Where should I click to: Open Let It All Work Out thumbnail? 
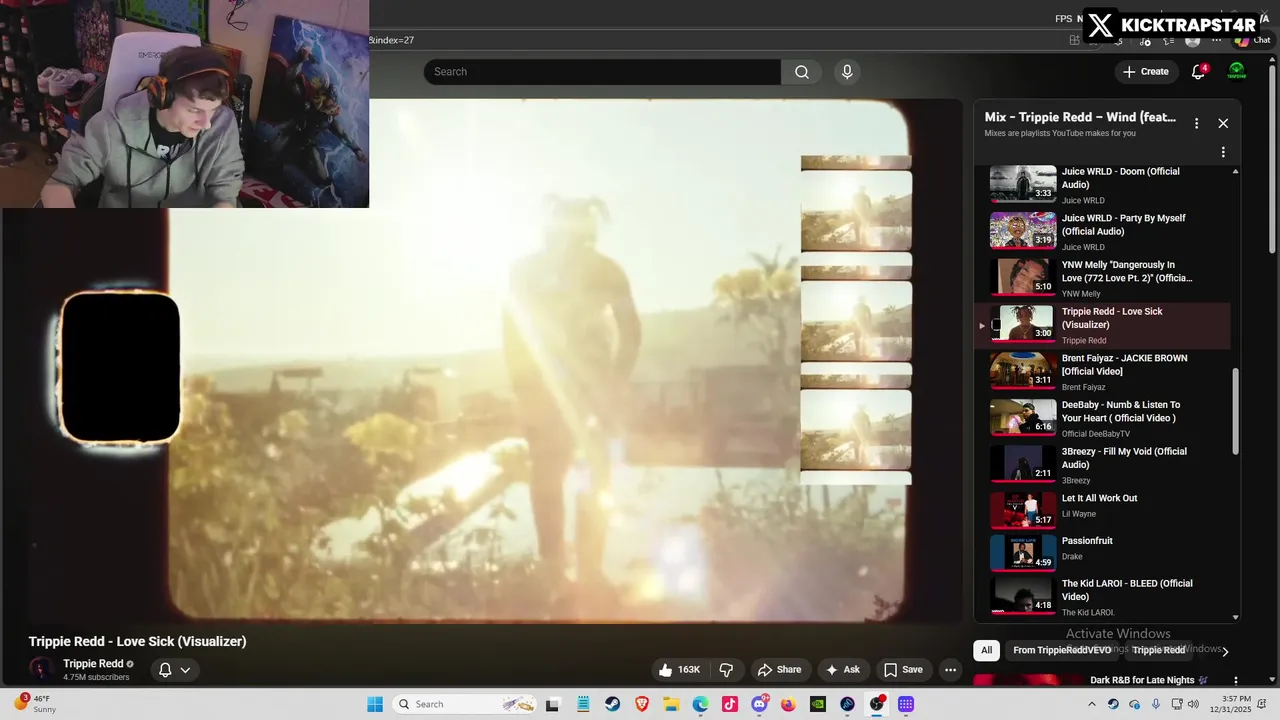[1023, 510]
